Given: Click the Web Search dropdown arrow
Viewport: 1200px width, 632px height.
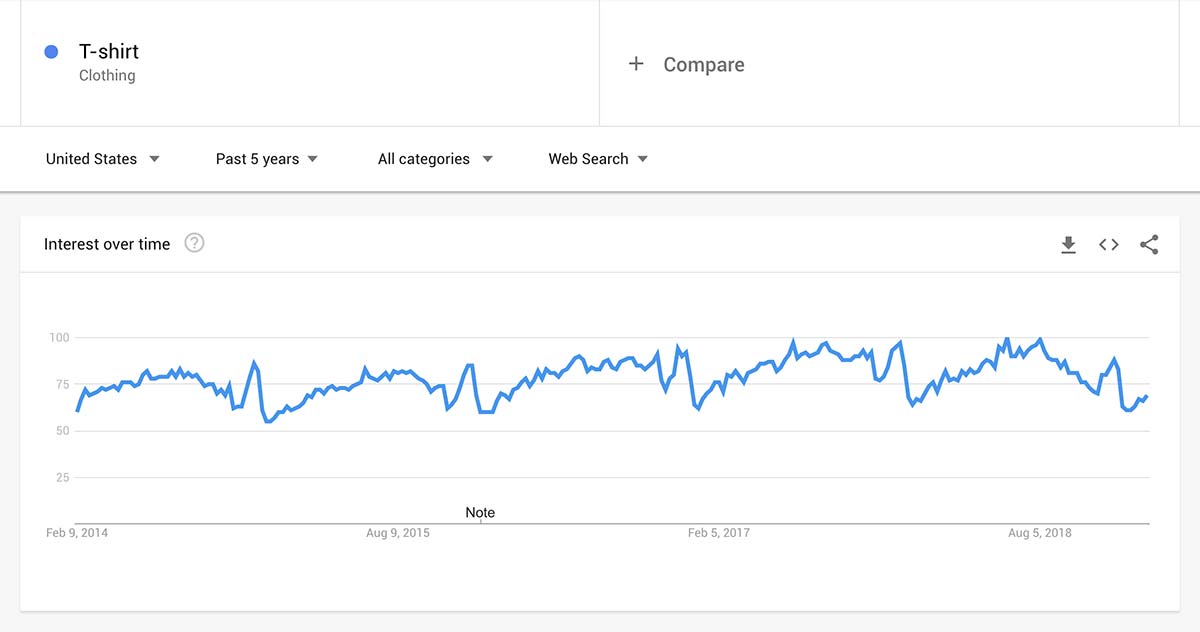Looking at the screenshot, I should point(643,158).
